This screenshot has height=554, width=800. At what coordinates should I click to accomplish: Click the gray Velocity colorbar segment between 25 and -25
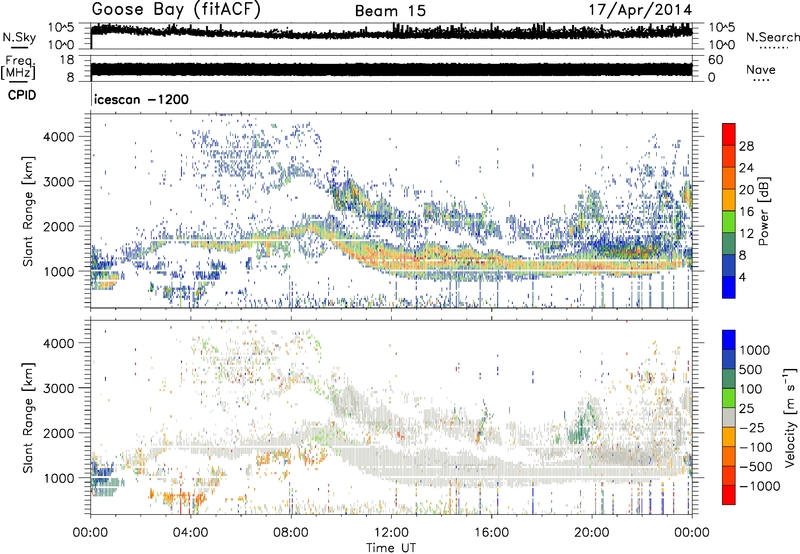(729, 417)
